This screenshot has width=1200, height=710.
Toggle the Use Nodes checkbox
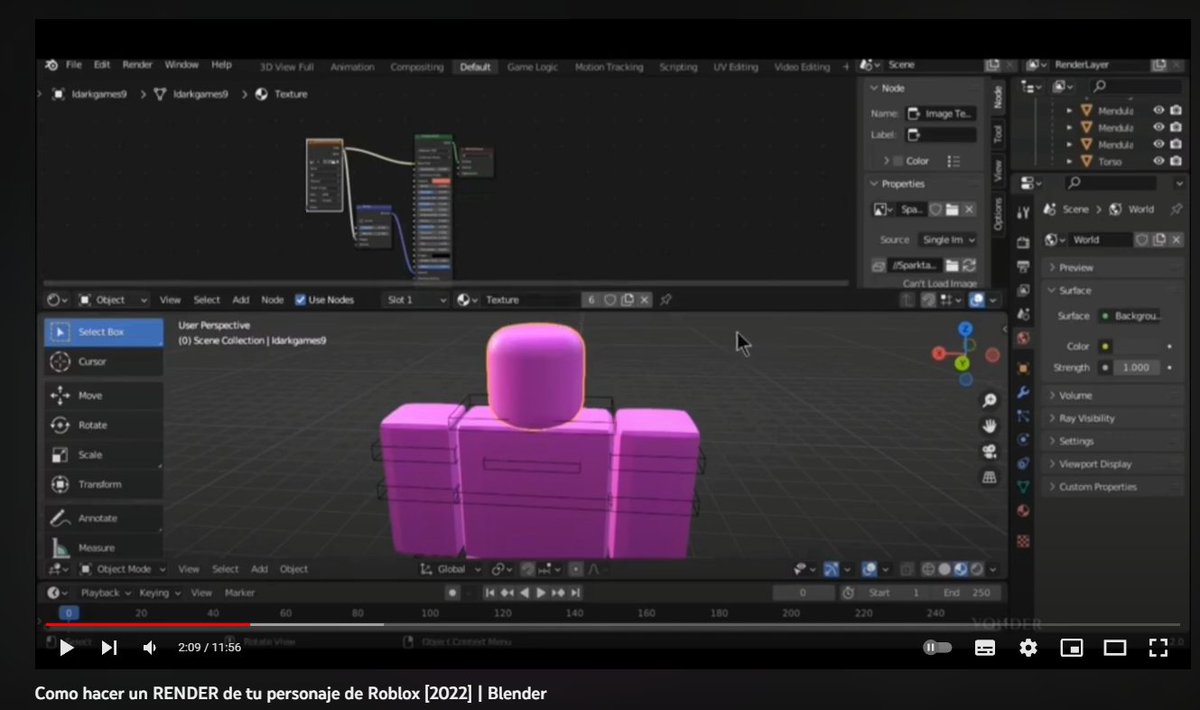click(x=301, y=299)
